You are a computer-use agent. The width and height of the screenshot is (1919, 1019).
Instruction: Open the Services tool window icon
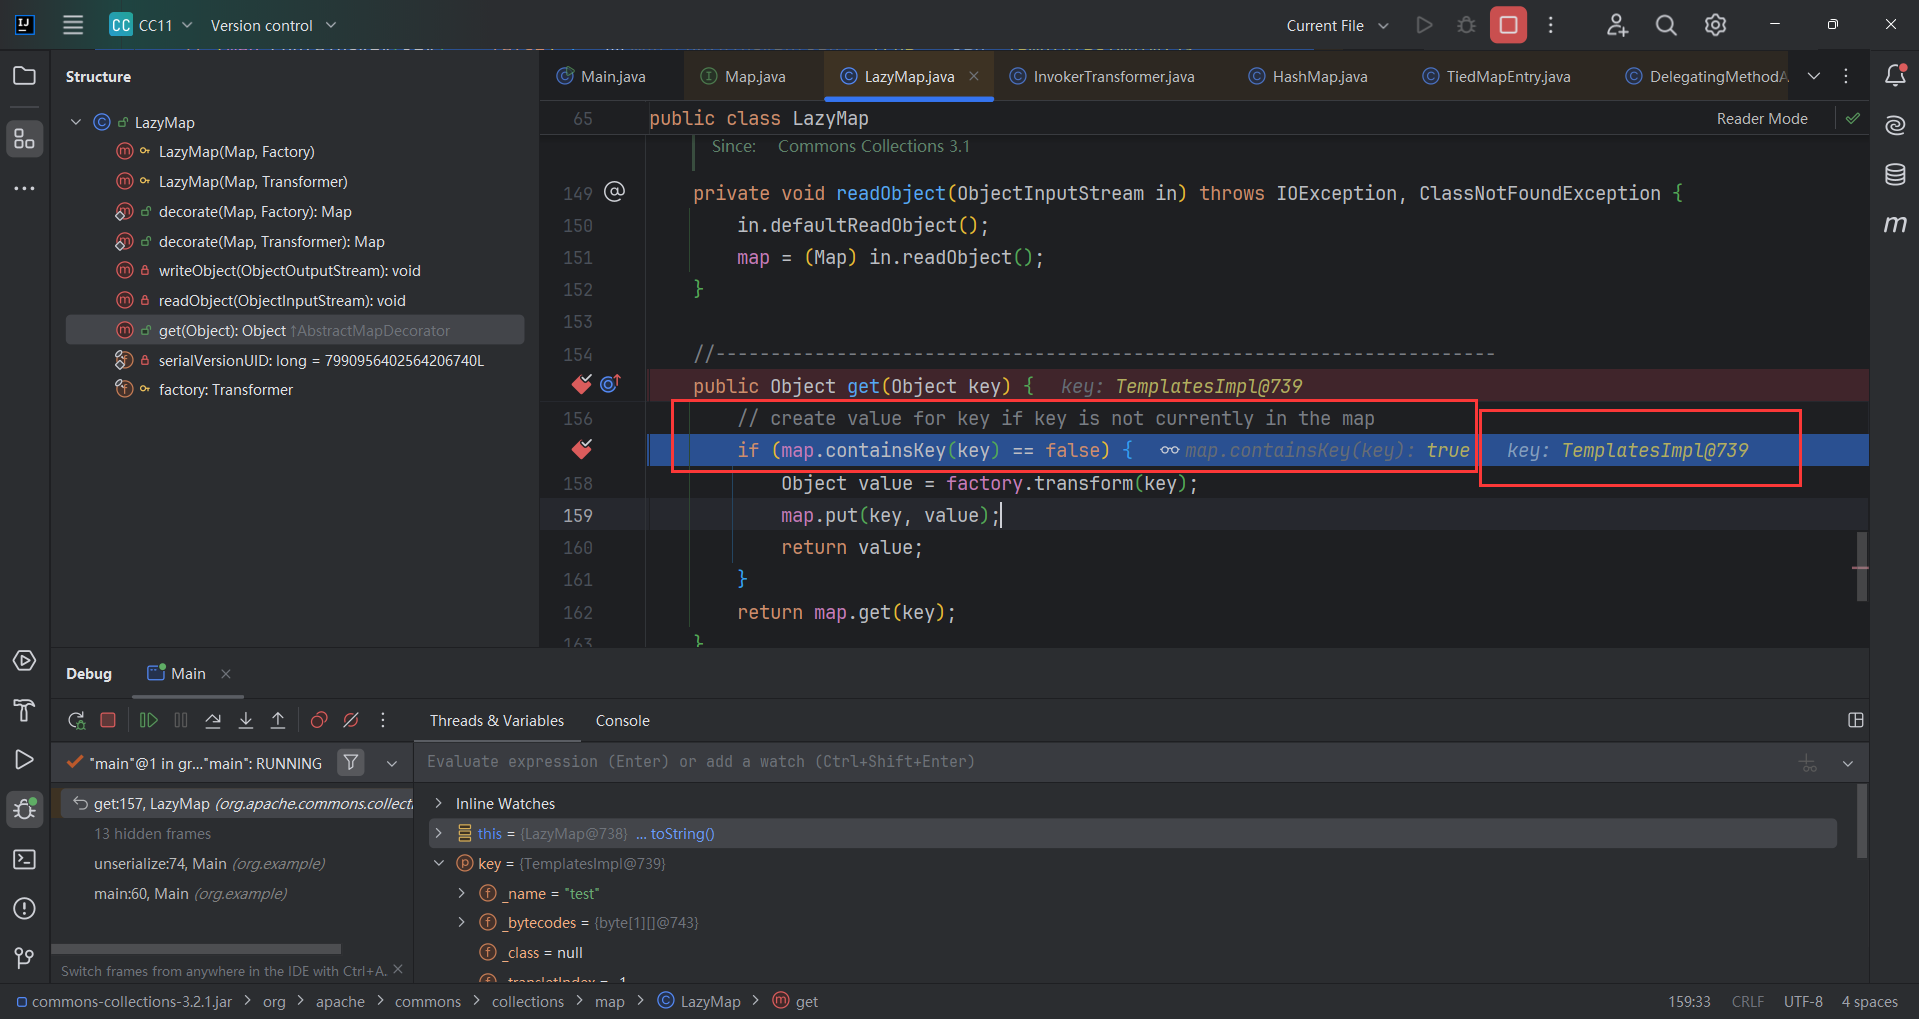pyautogui.click(x=24, y=661)
